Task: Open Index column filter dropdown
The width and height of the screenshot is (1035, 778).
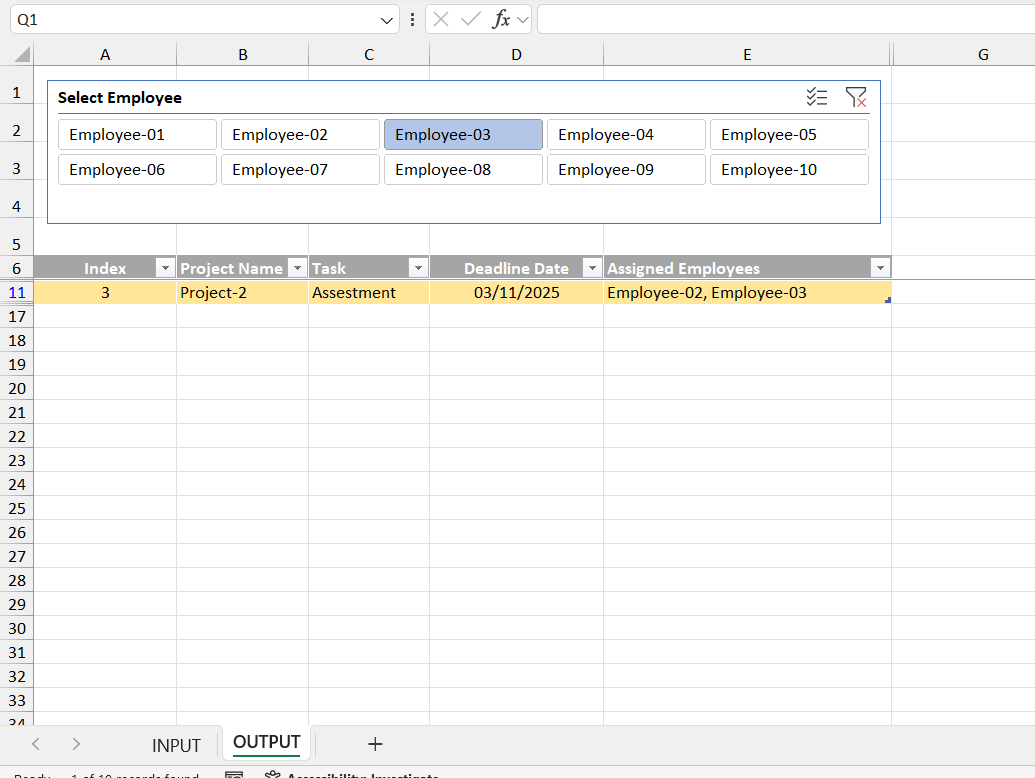Action: click(x=165, y=268)
